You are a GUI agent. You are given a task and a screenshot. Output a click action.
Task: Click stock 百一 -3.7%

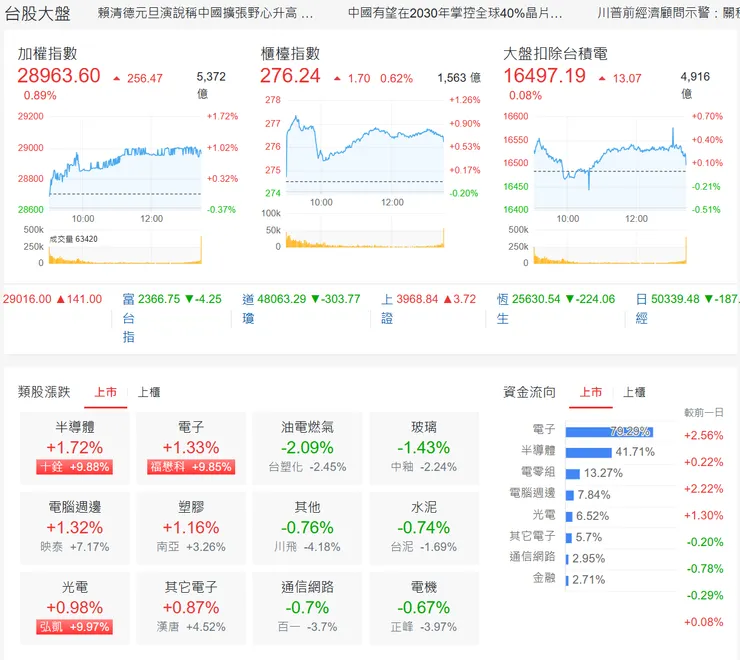tap(307, 627)
